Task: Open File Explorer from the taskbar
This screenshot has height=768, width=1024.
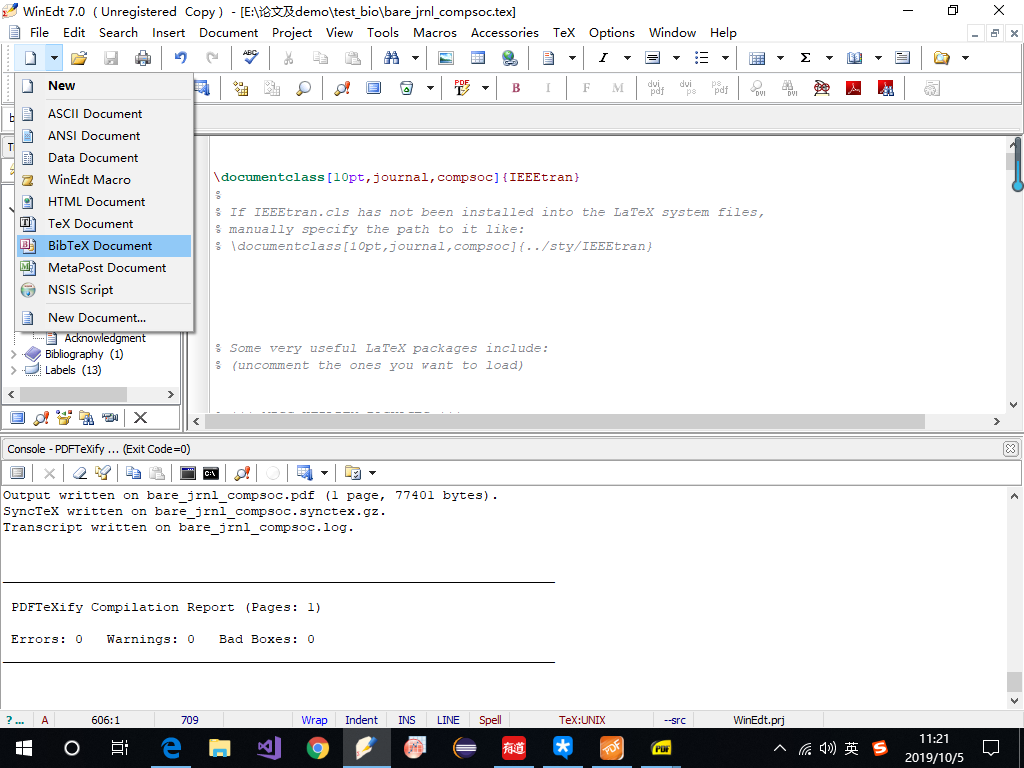Action: pos(219,748)
